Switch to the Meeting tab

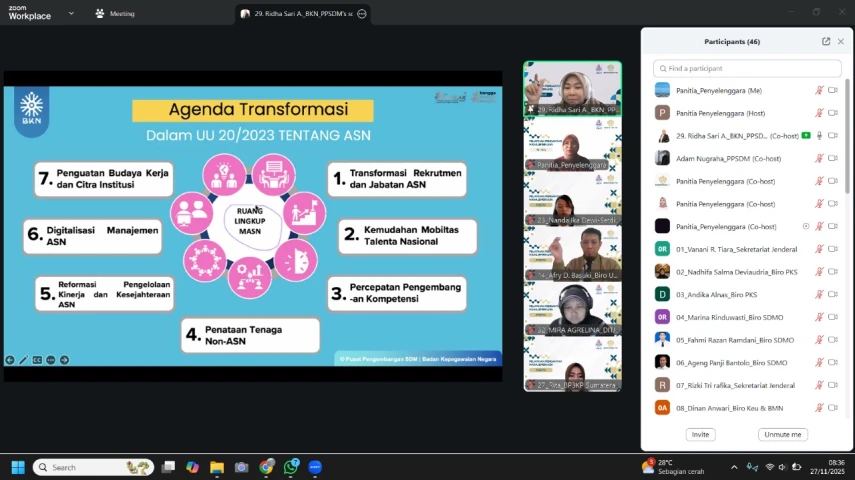click(115, 14)
